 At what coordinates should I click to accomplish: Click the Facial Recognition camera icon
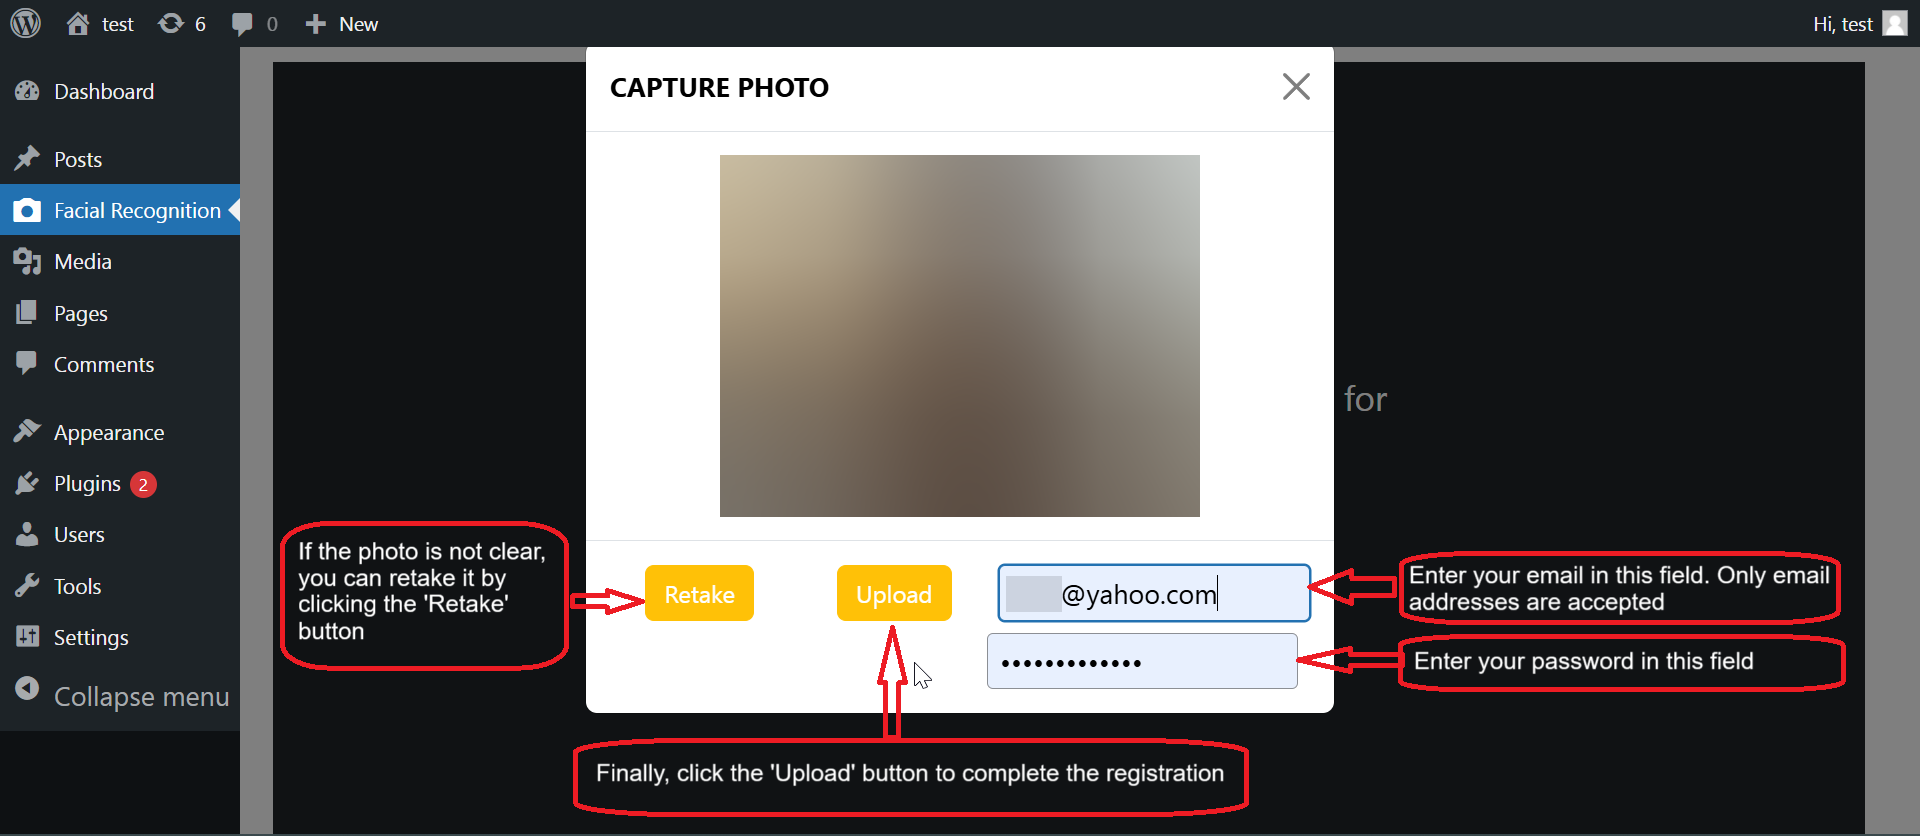[x=27, y=210]
